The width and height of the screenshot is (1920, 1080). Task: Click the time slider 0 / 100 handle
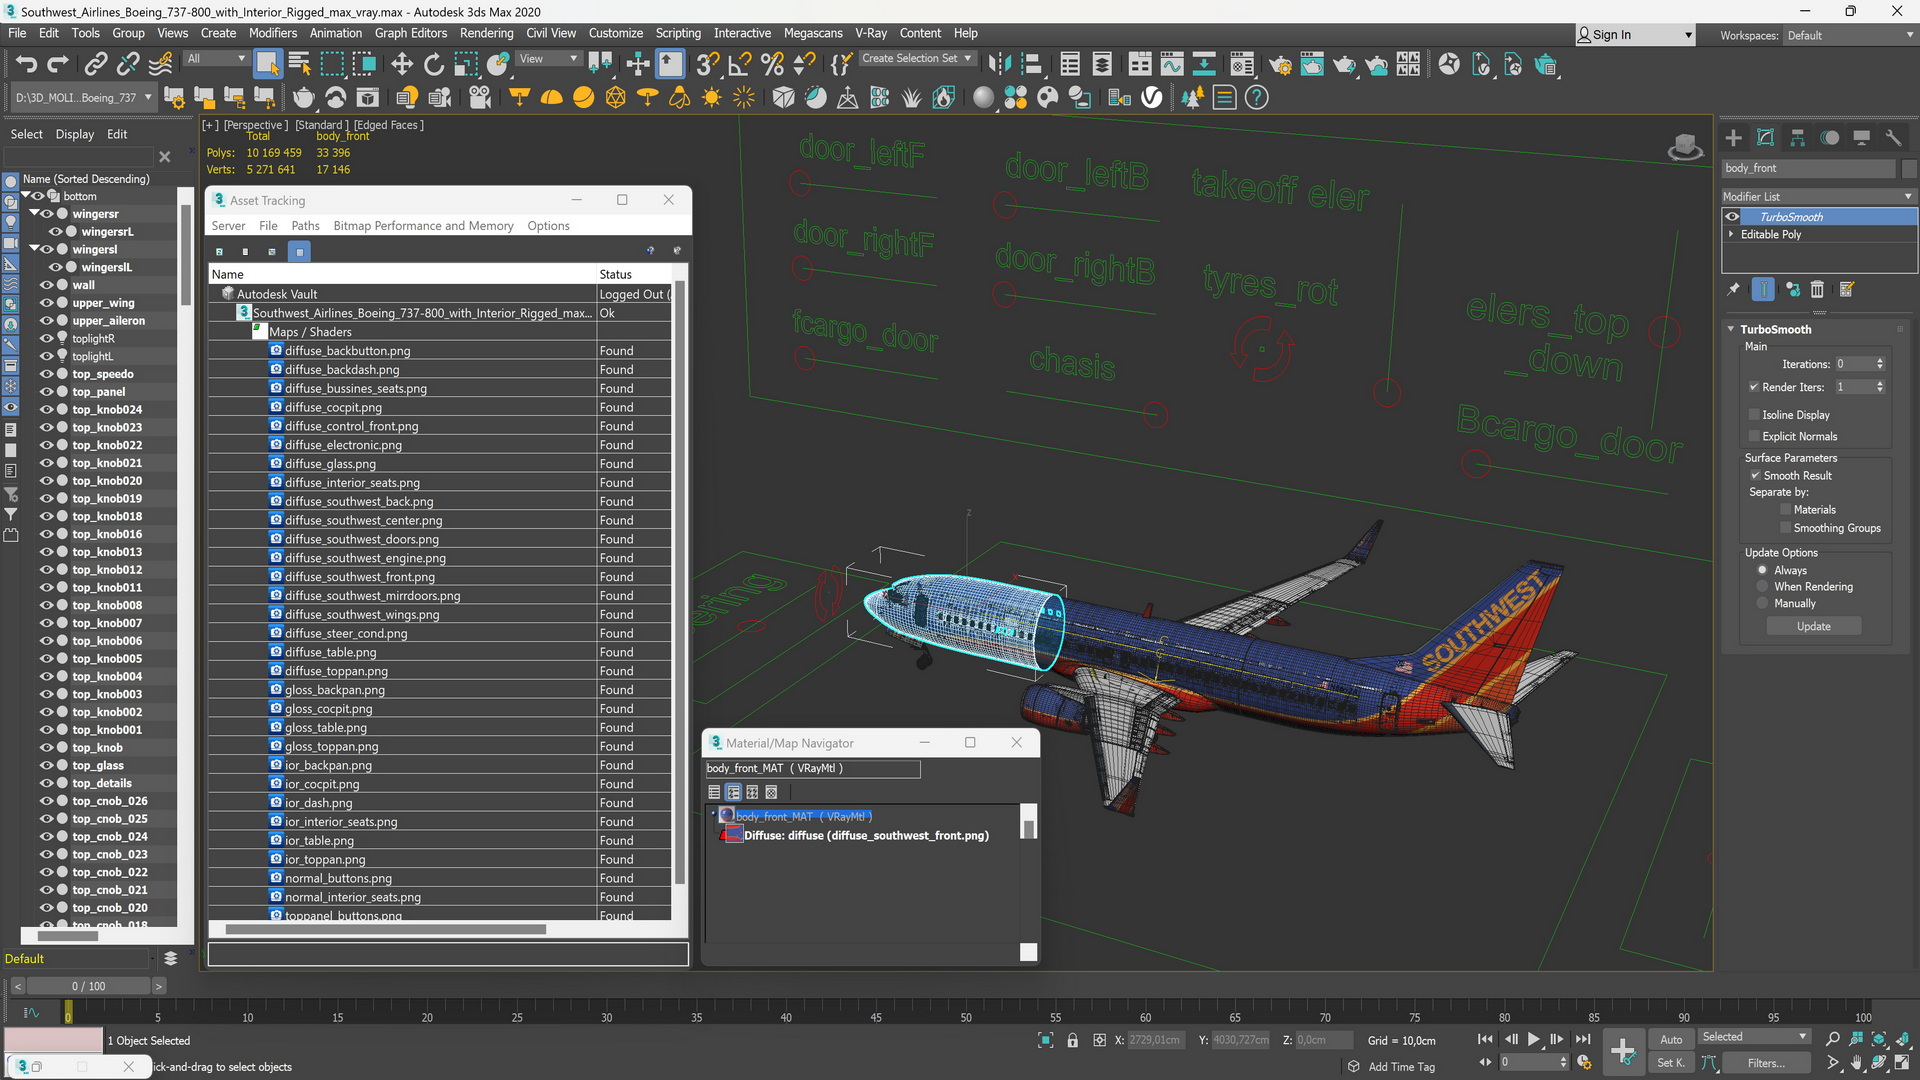tap(88, 986)
